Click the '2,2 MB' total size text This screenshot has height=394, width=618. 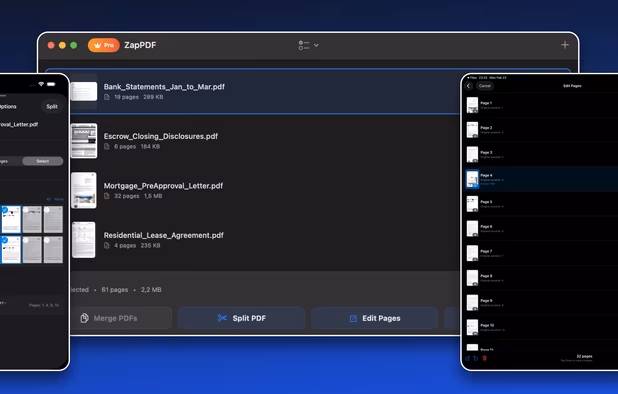click(x=151, y=290)
